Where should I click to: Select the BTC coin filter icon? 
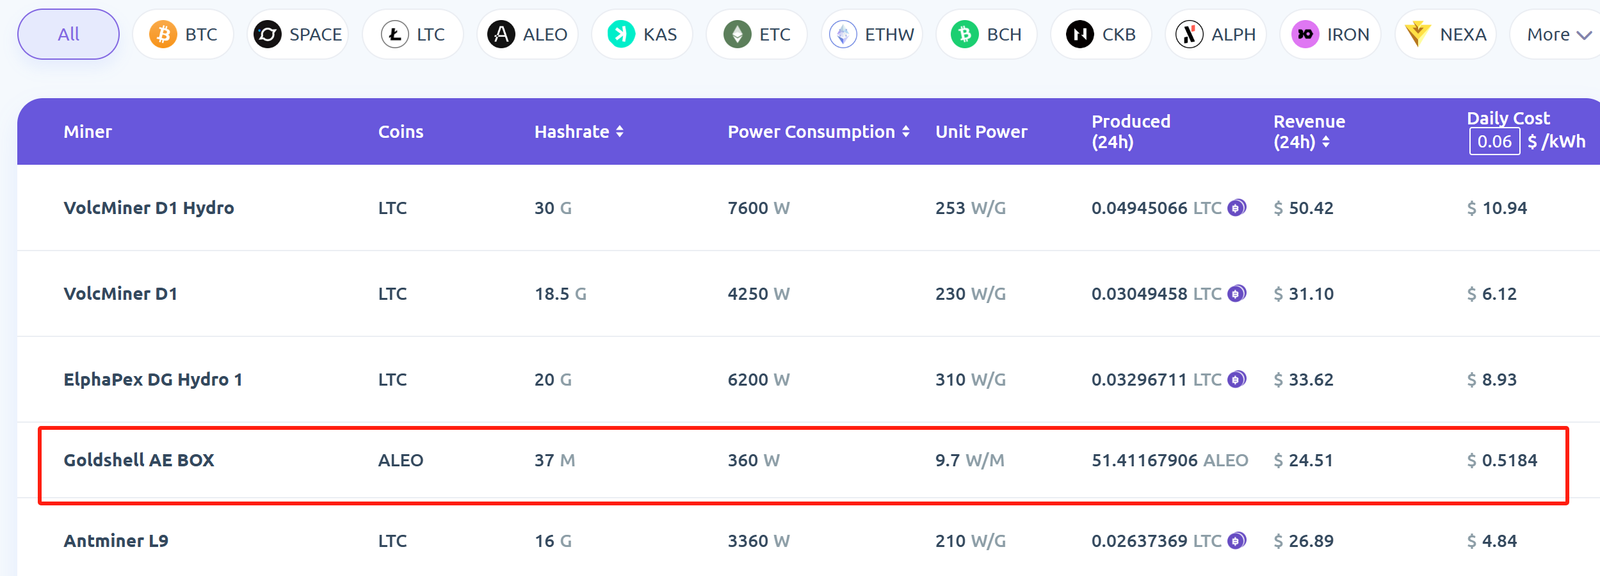[163, 35]
